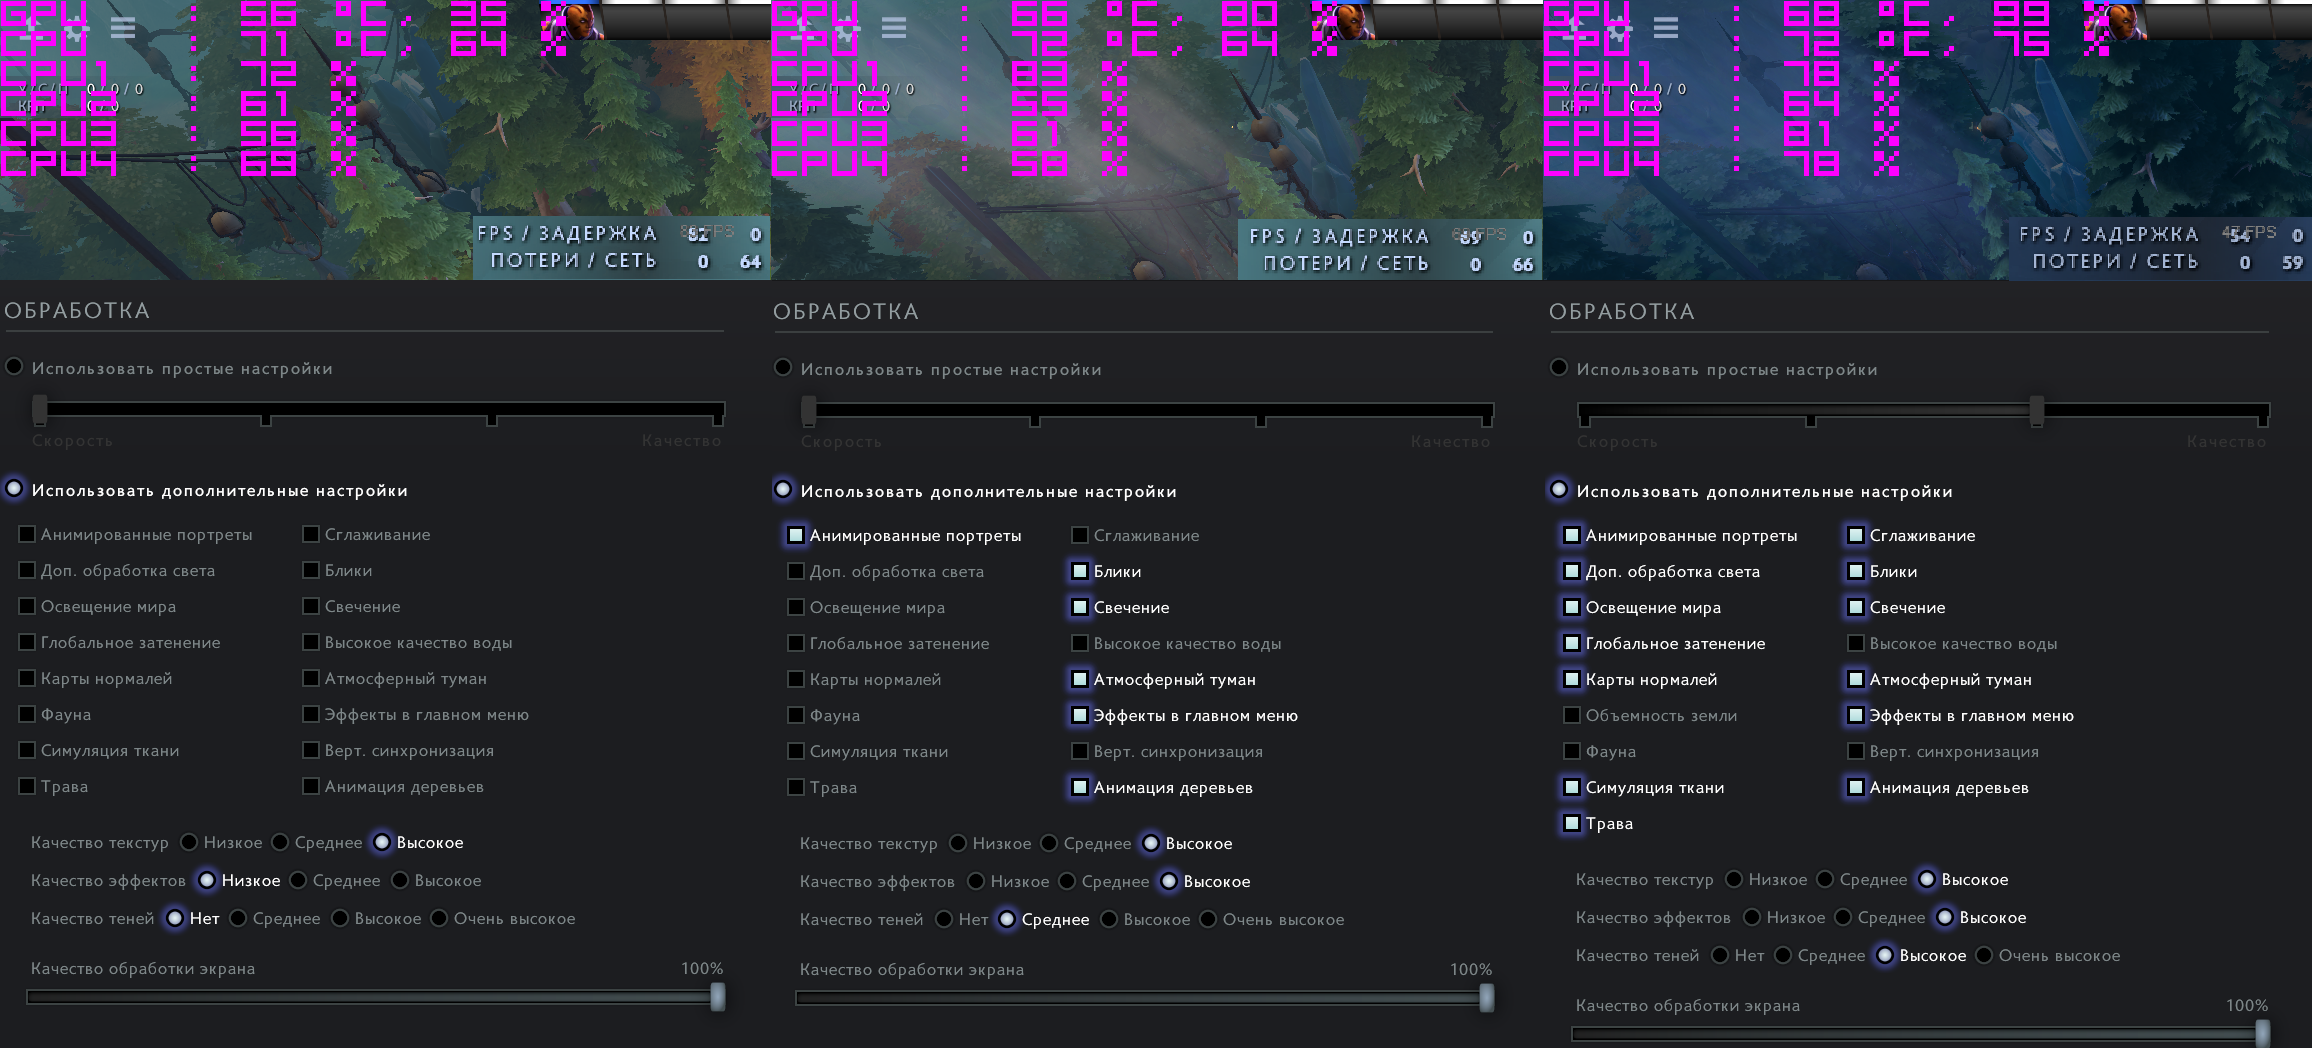Click the "100%" value in left screenshot
The height and width of the screenshot is (1048, 2312).
click(702, 969)
